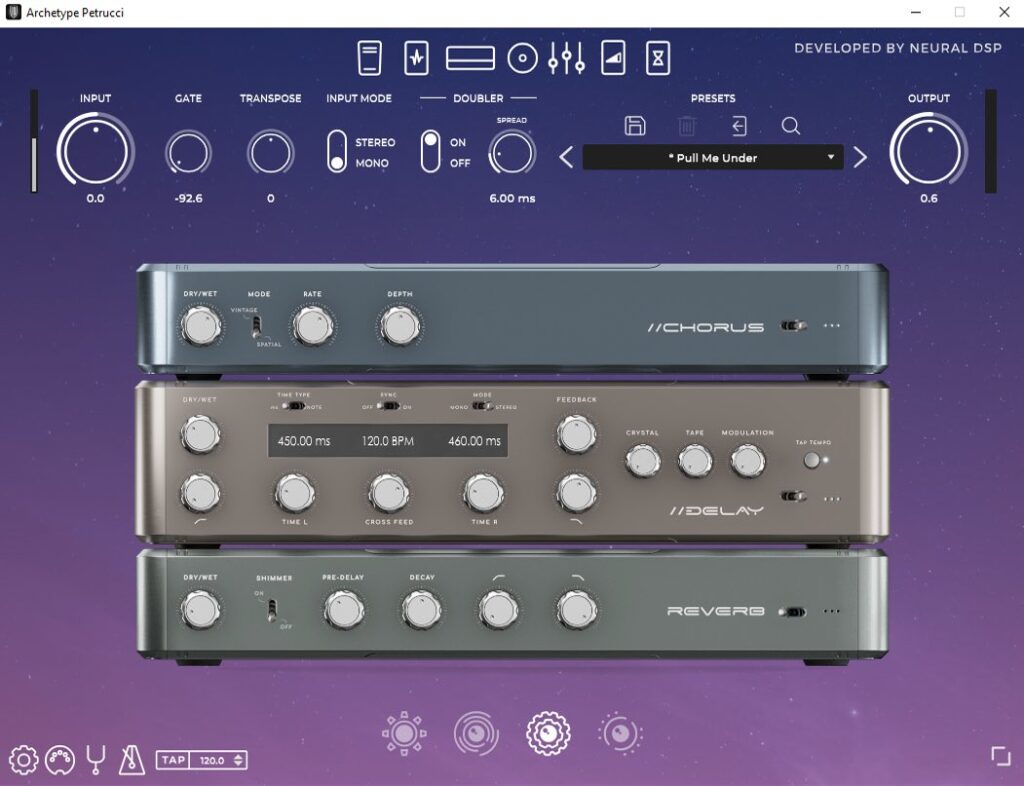Open MIDI mappings icon
Viewport: 1024px width, 786px height.
pos(59,760)
